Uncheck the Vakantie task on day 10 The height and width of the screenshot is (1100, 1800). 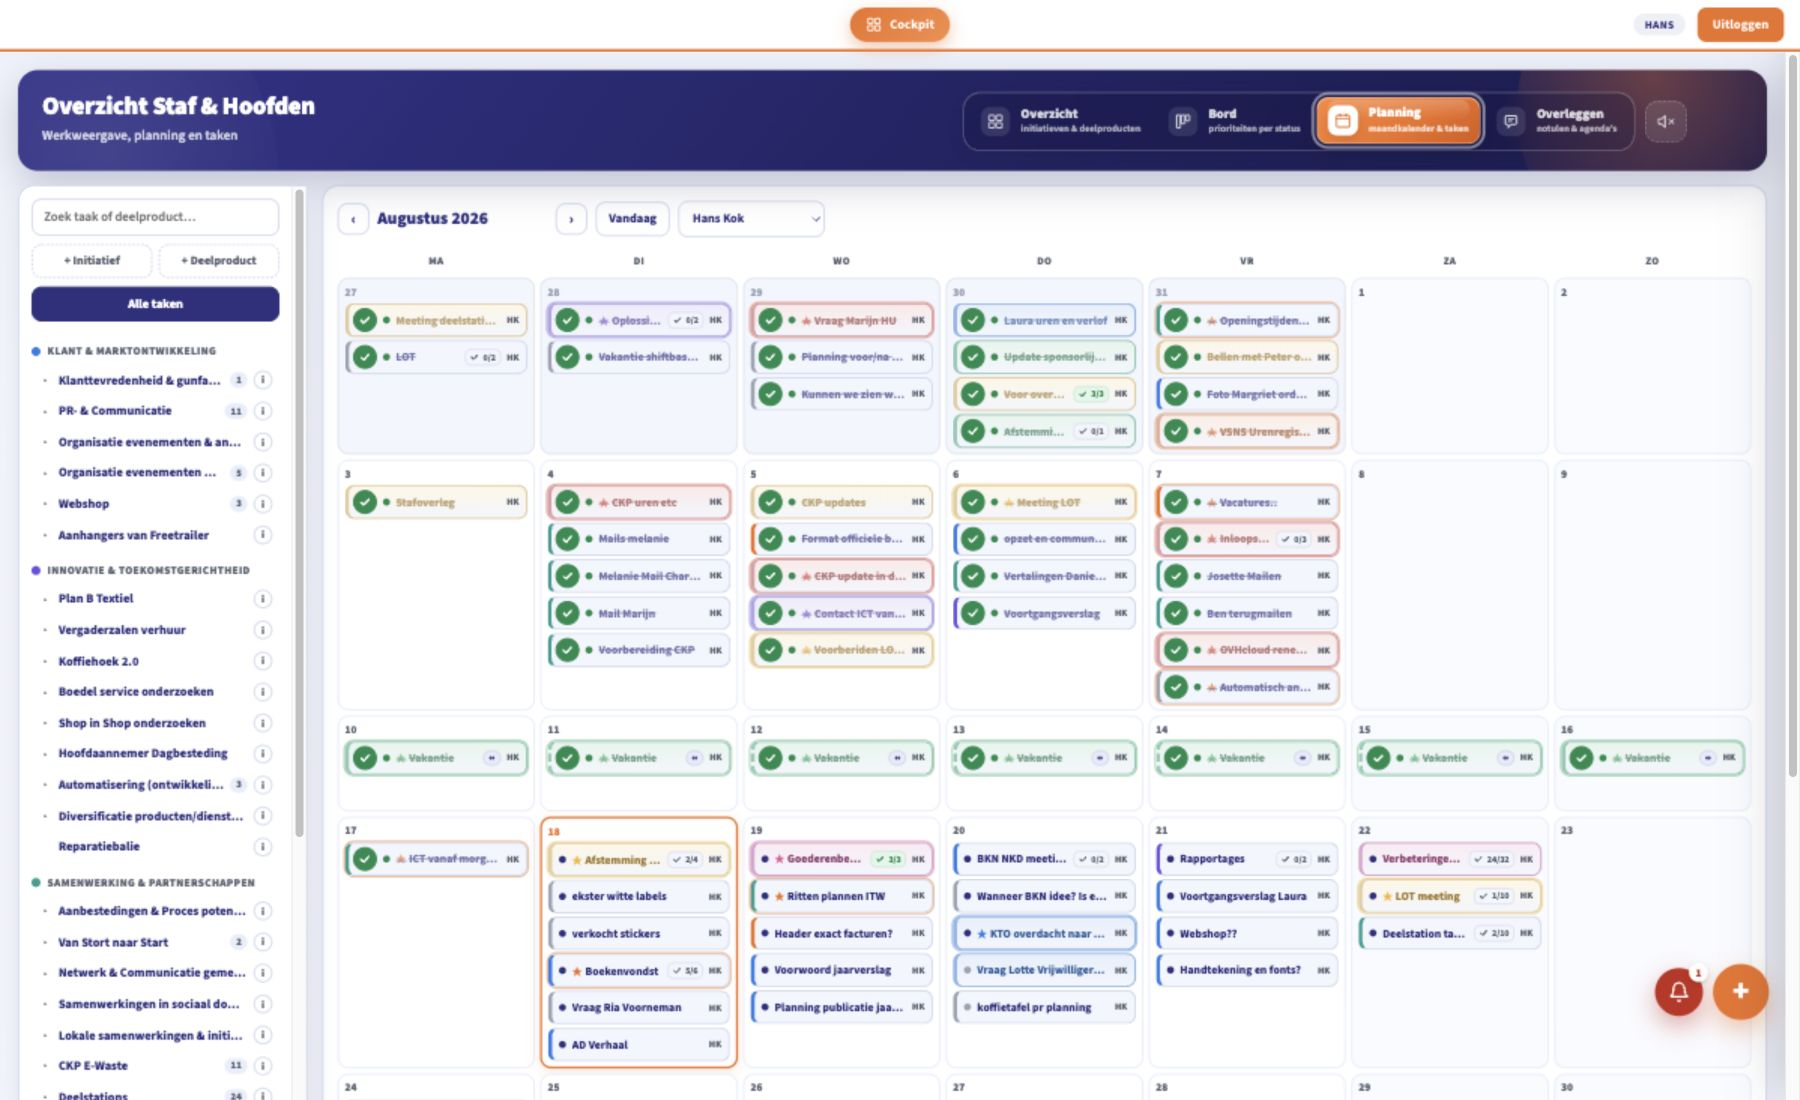(365, 758)
